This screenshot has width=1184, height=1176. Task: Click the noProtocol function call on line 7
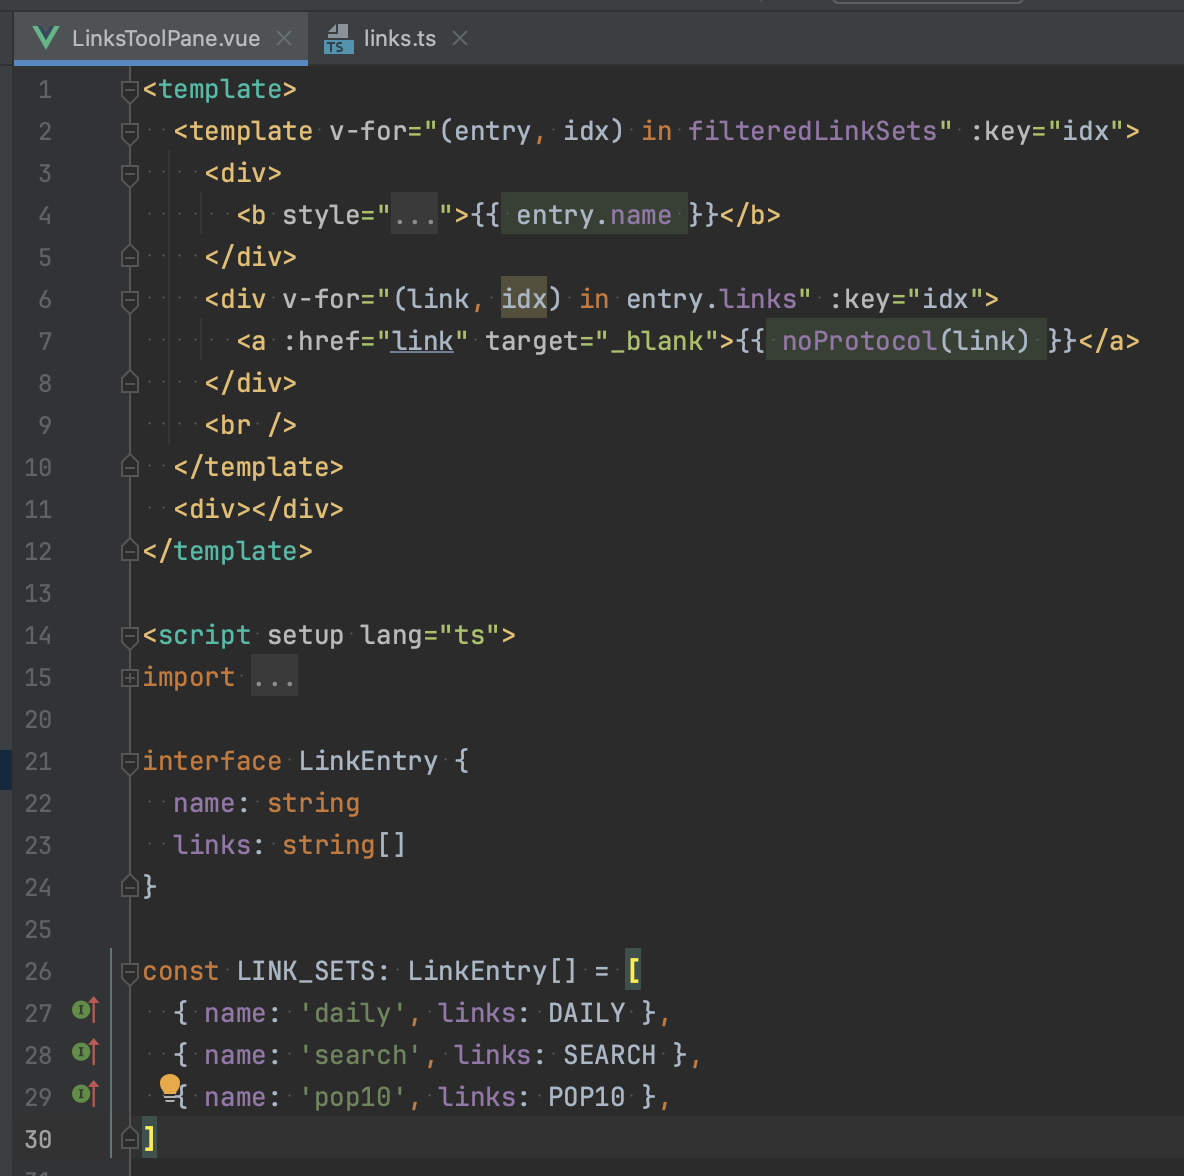(905, 341)
